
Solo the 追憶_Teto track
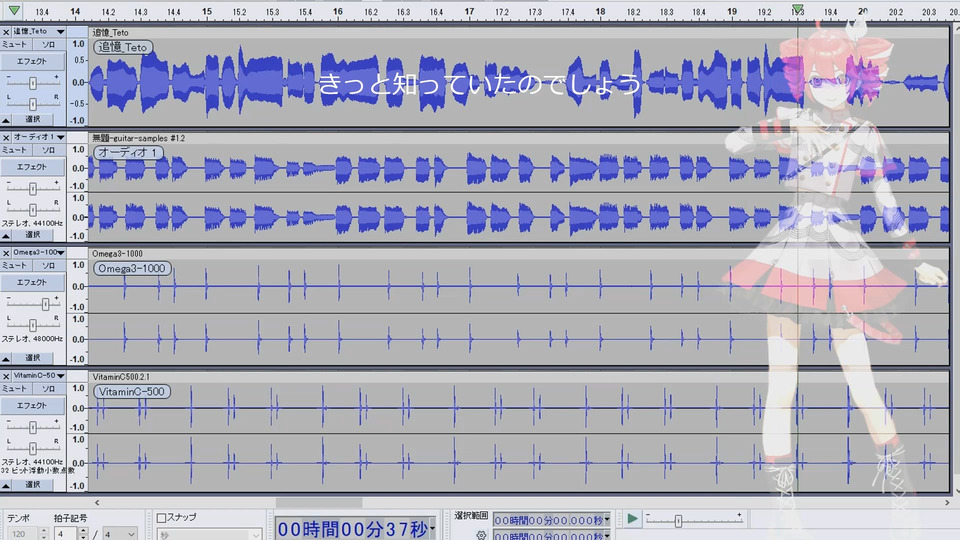pos(48,45)
